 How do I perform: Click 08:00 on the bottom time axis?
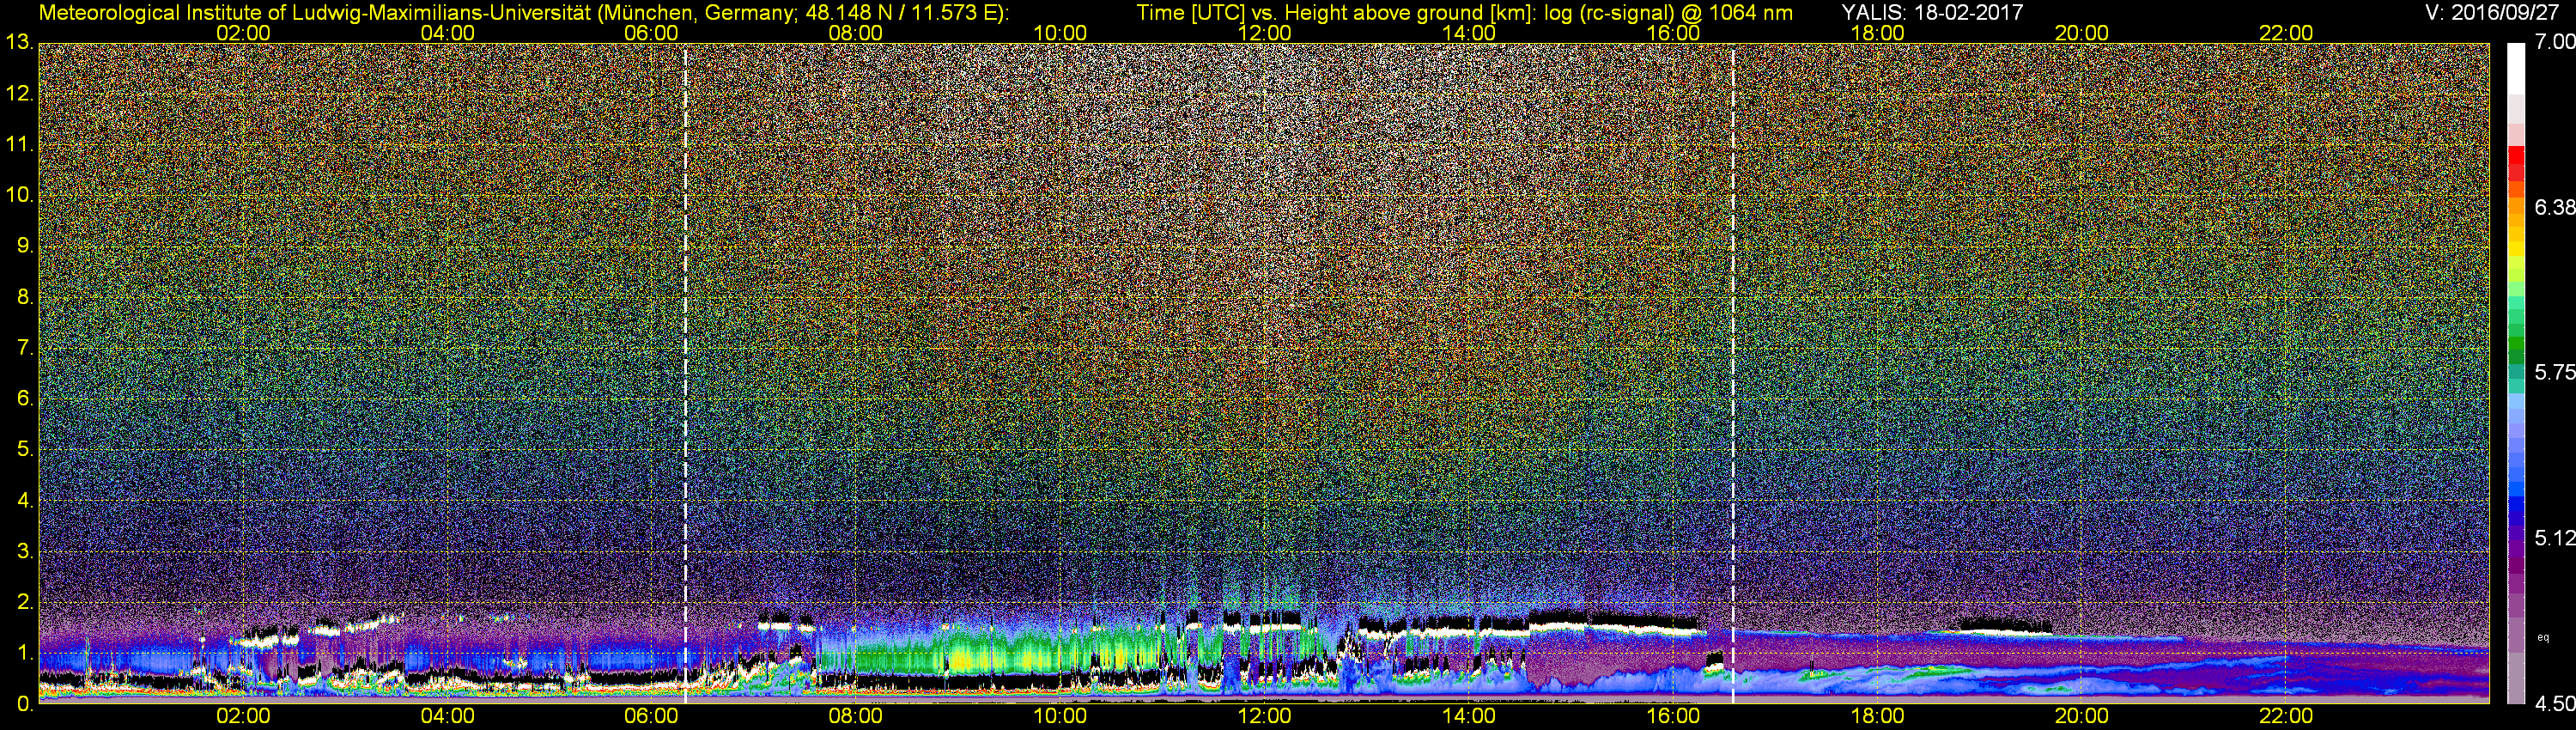856,716
